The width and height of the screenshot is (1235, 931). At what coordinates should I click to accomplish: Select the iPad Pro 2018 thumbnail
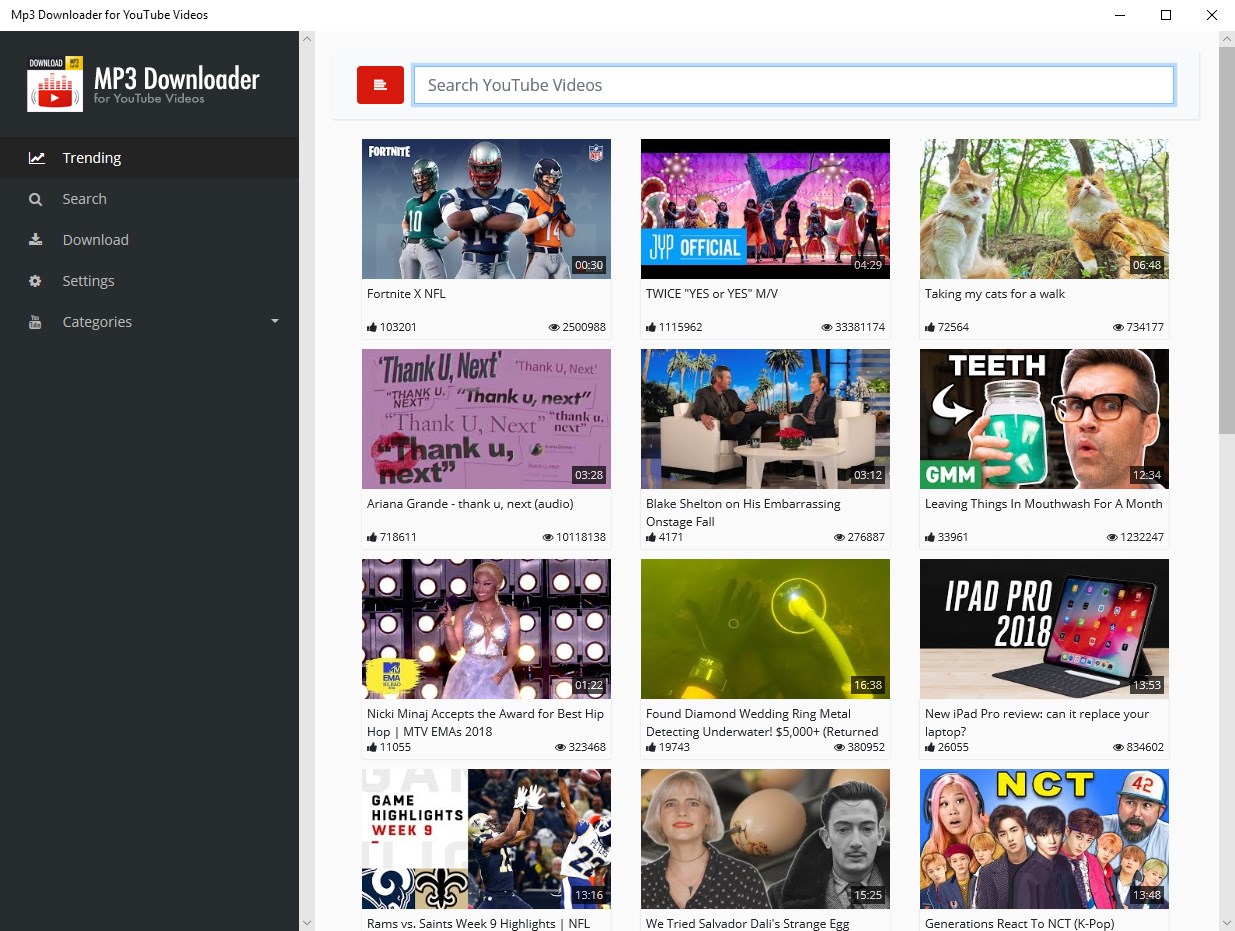(1044, 629)
